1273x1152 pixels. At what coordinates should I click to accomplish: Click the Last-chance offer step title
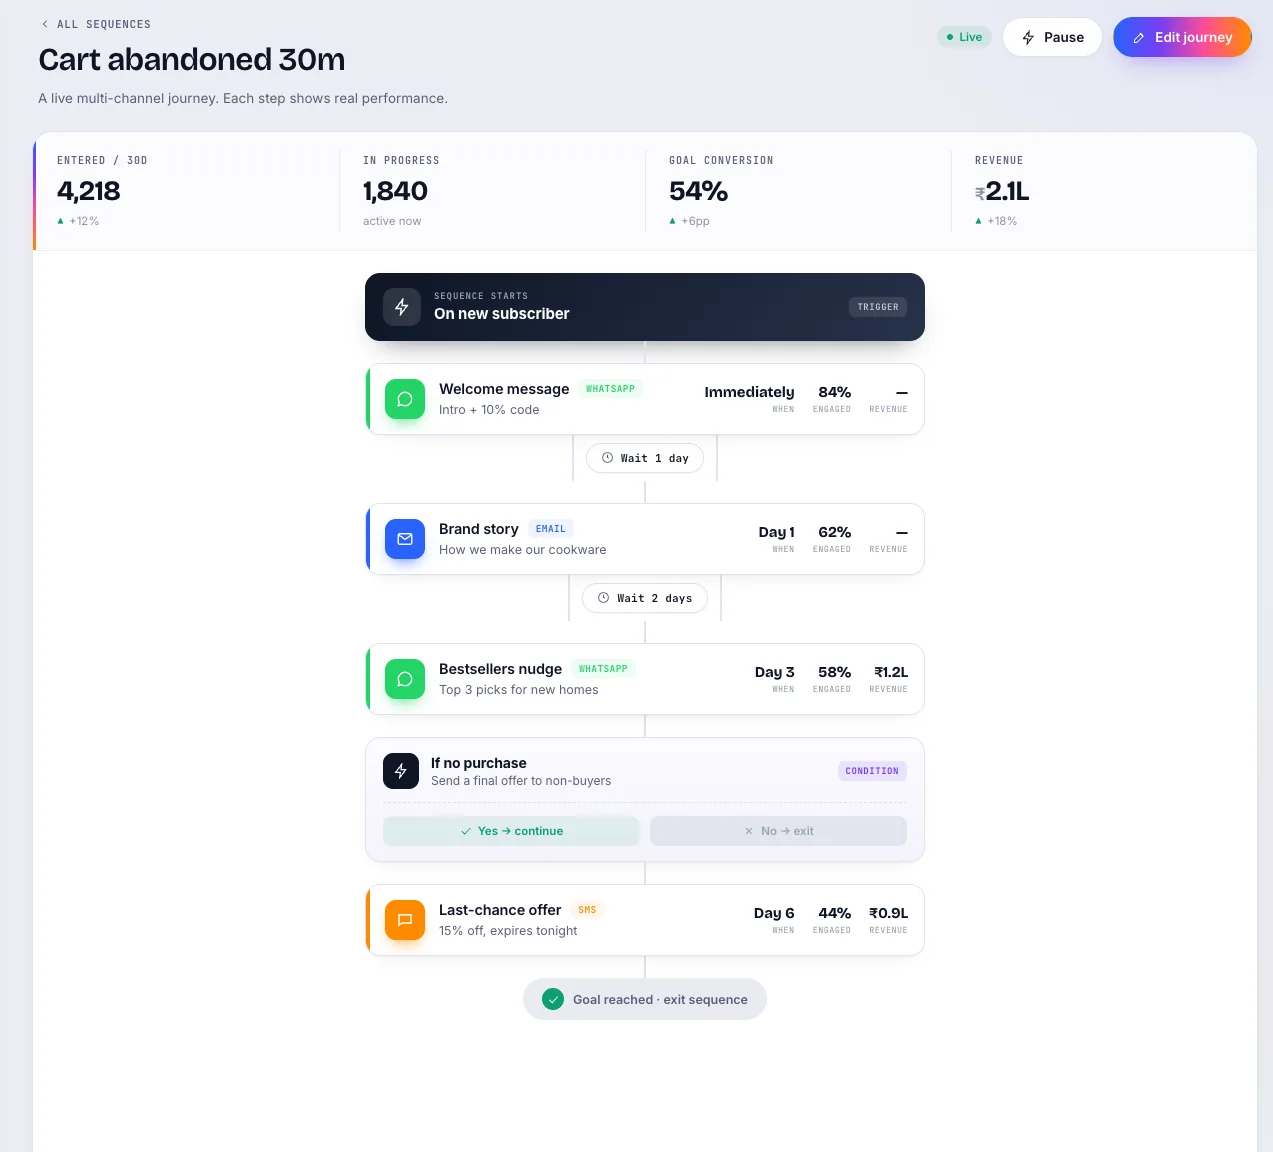(500, 910)
